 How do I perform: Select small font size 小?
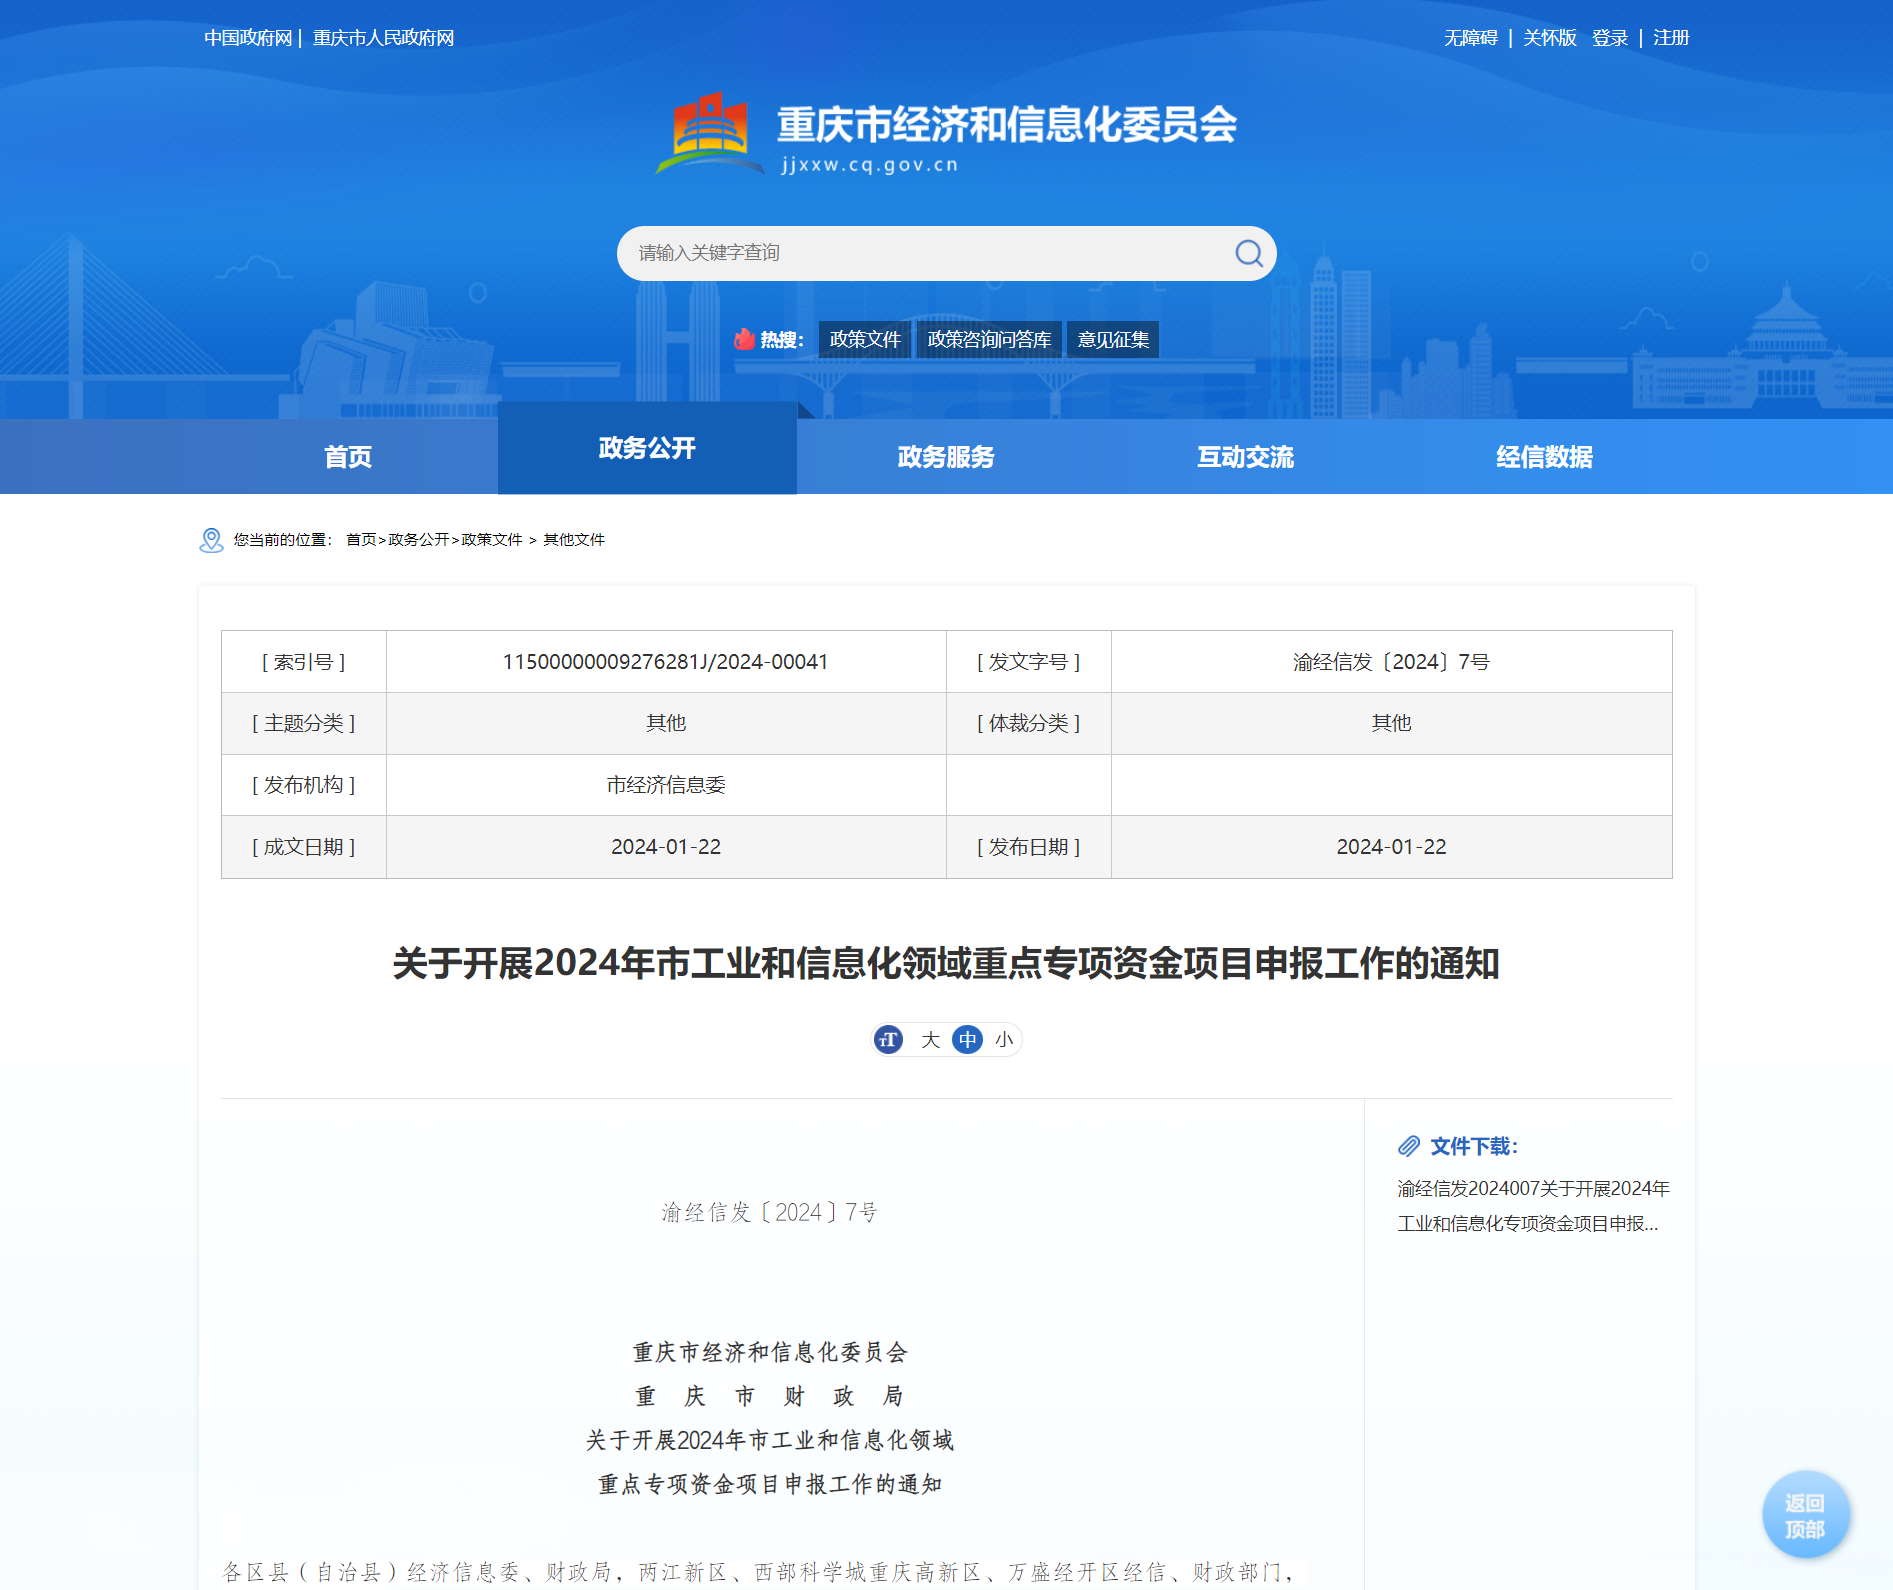point(1004,1040)
